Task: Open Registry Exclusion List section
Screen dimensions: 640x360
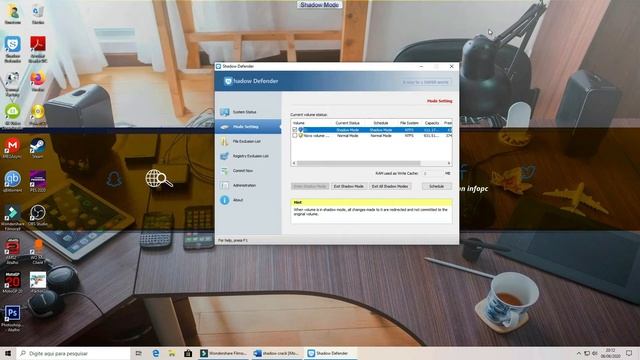Action: pyautogui.click(x=248, y=156)
